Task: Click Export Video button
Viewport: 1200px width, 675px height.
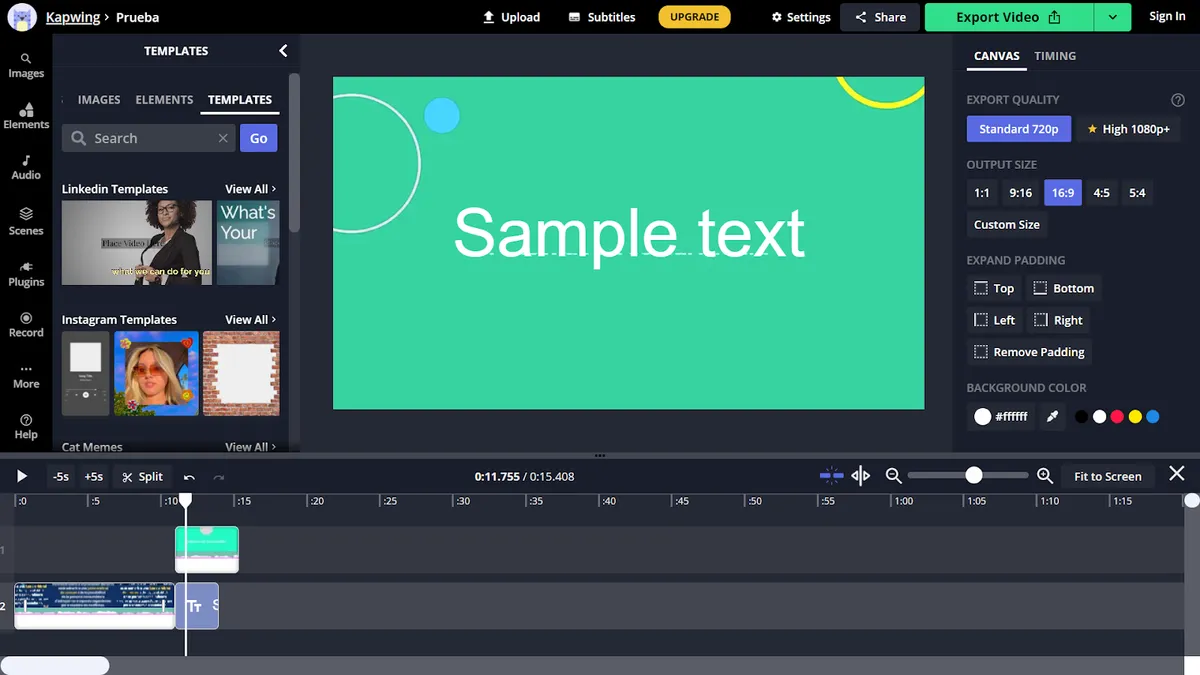Action: click(x=1008, y=17)
